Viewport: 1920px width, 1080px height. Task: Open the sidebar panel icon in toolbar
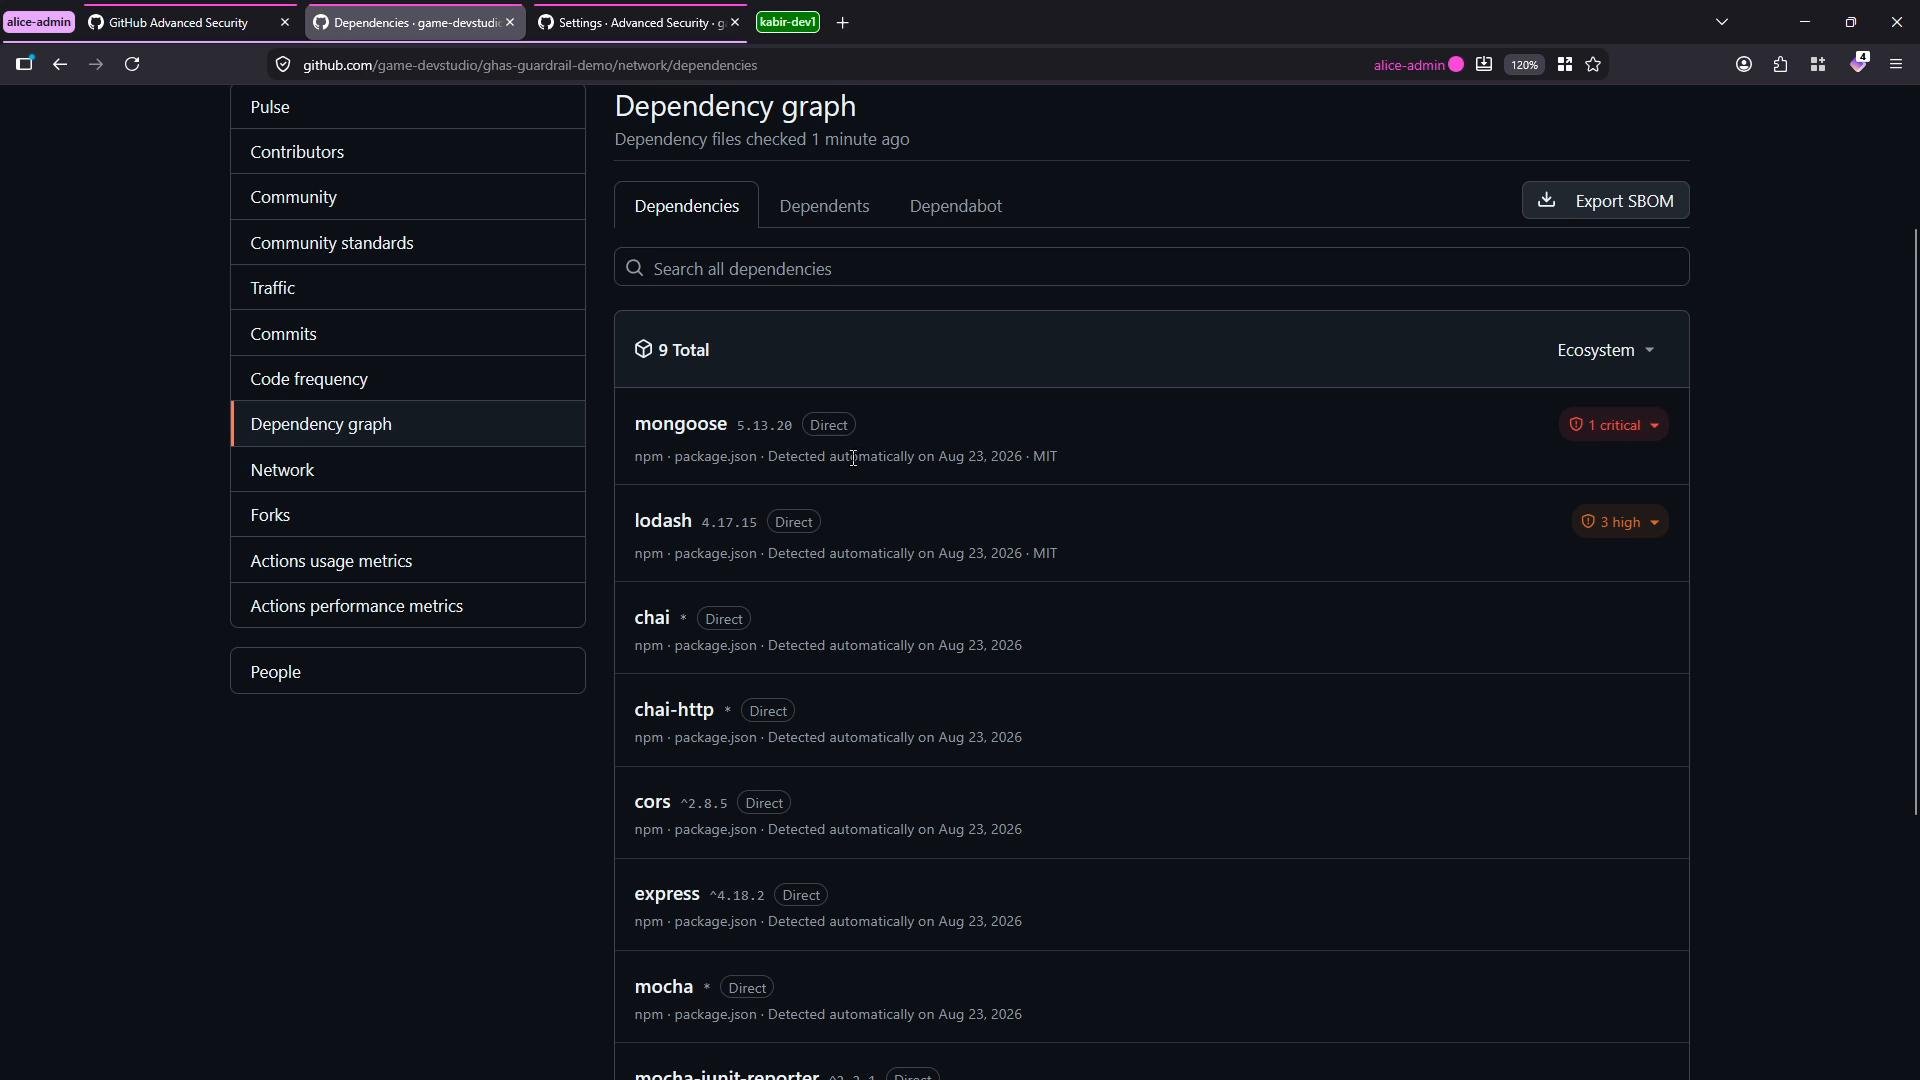(24, 64)
